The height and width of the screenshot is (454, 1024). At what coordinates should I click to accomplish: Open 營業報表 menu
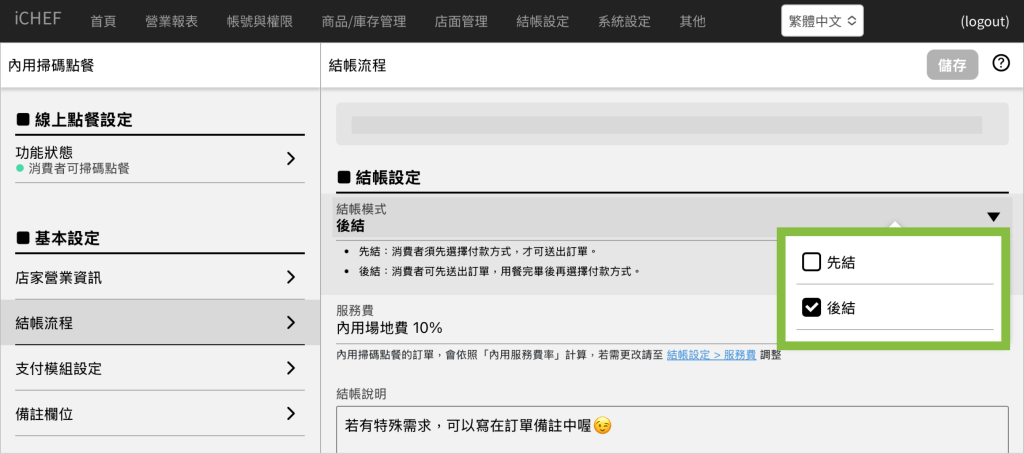pyautogui.click(x=171, y=21)
